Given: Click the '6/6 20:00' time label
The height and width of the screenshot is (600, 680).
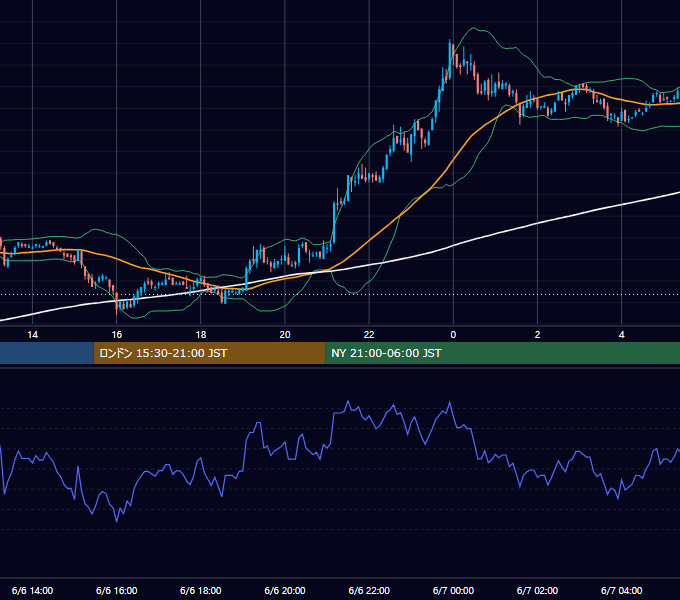Looking at the screenshot, I should 285,590.
